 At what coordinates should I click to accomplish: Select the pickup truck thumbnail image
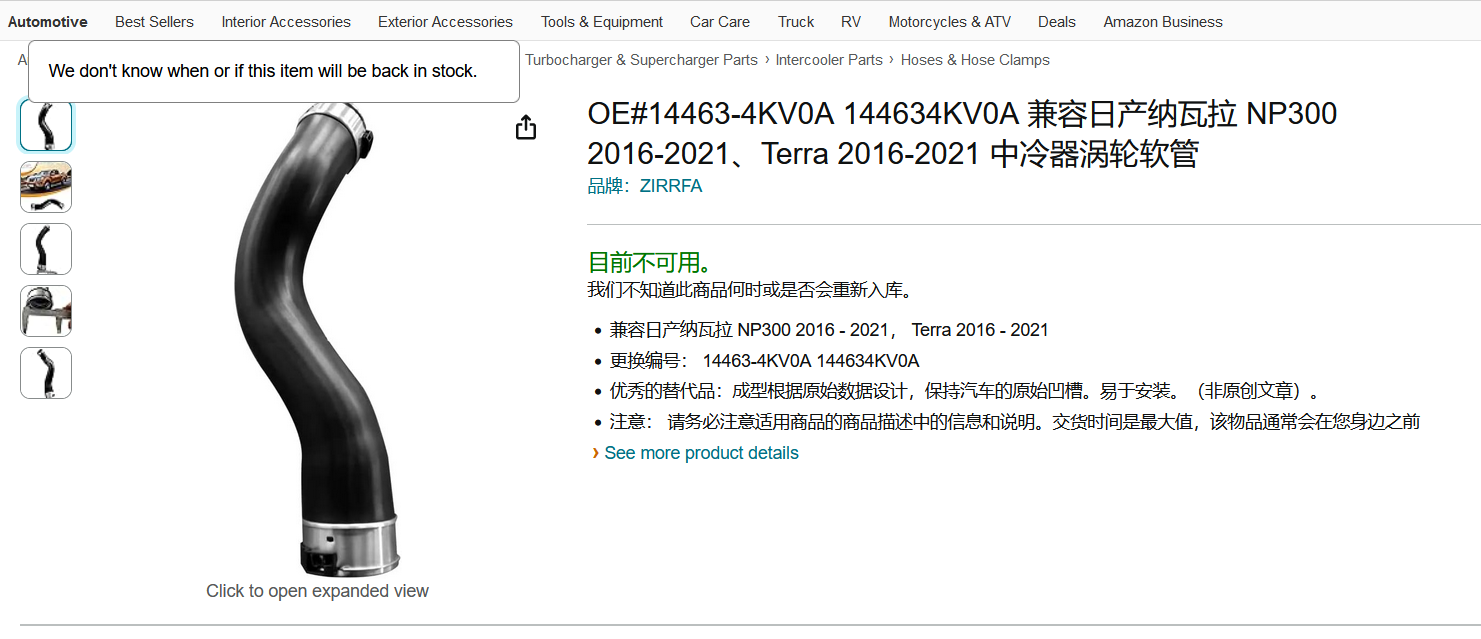46,187
